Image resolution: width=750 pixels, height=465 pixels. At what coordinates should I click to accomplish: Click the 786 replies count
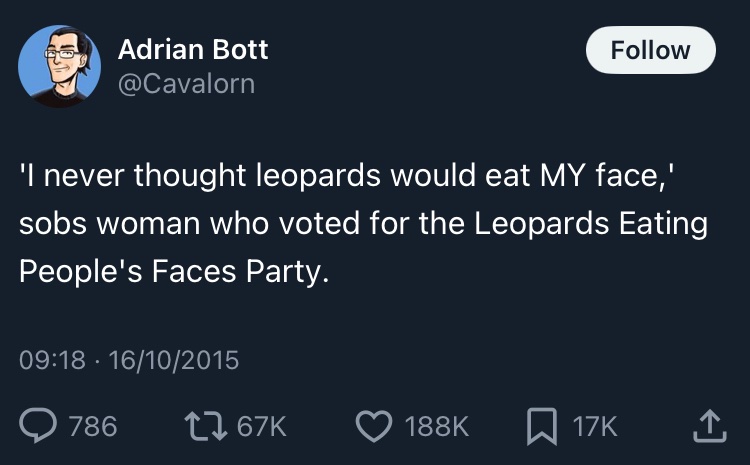[92, 427]
